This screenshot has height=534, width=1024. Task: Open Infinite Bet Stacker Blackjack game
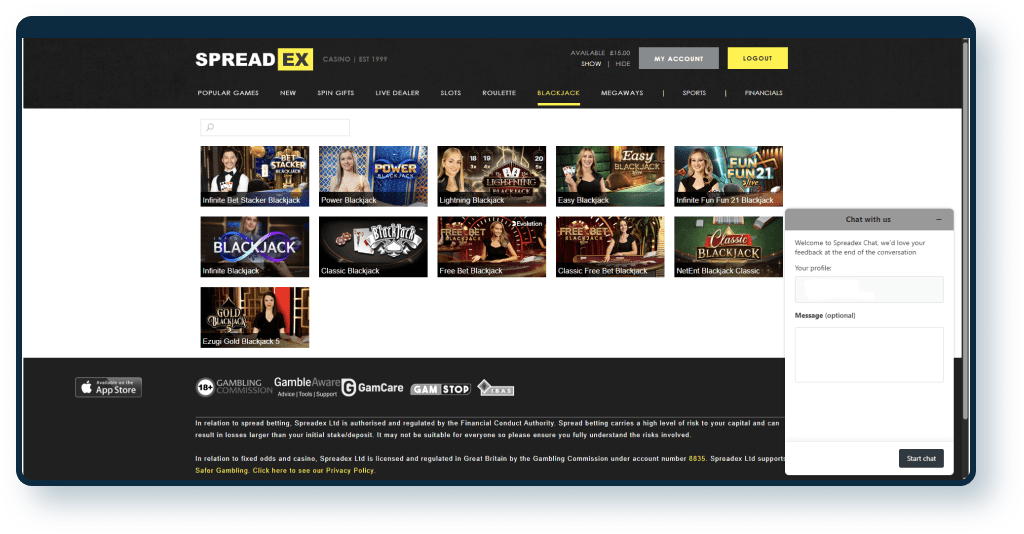255,176
